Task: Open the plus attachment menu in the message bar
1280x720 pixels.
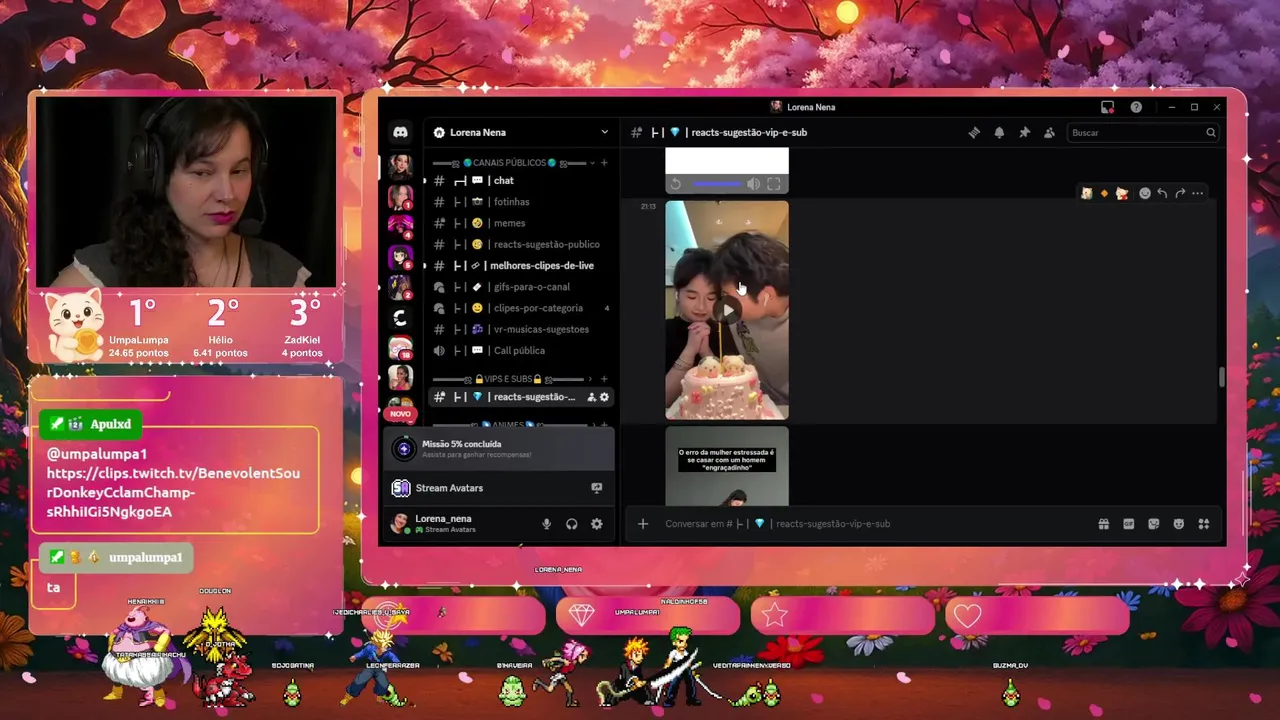Action: (643, 524)
